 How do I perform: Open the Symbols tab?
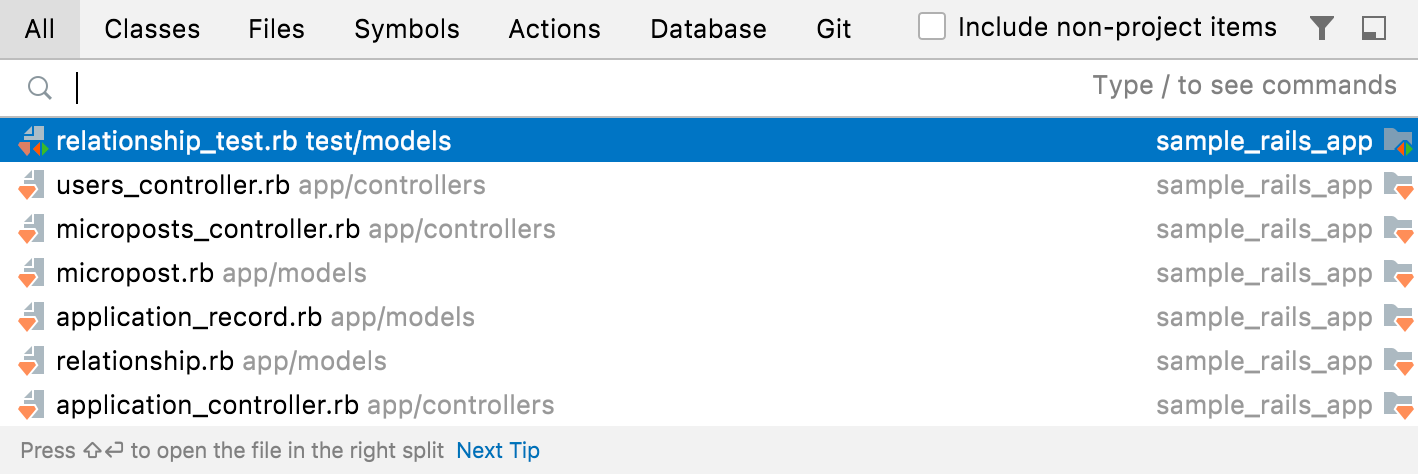pos(407,29)
